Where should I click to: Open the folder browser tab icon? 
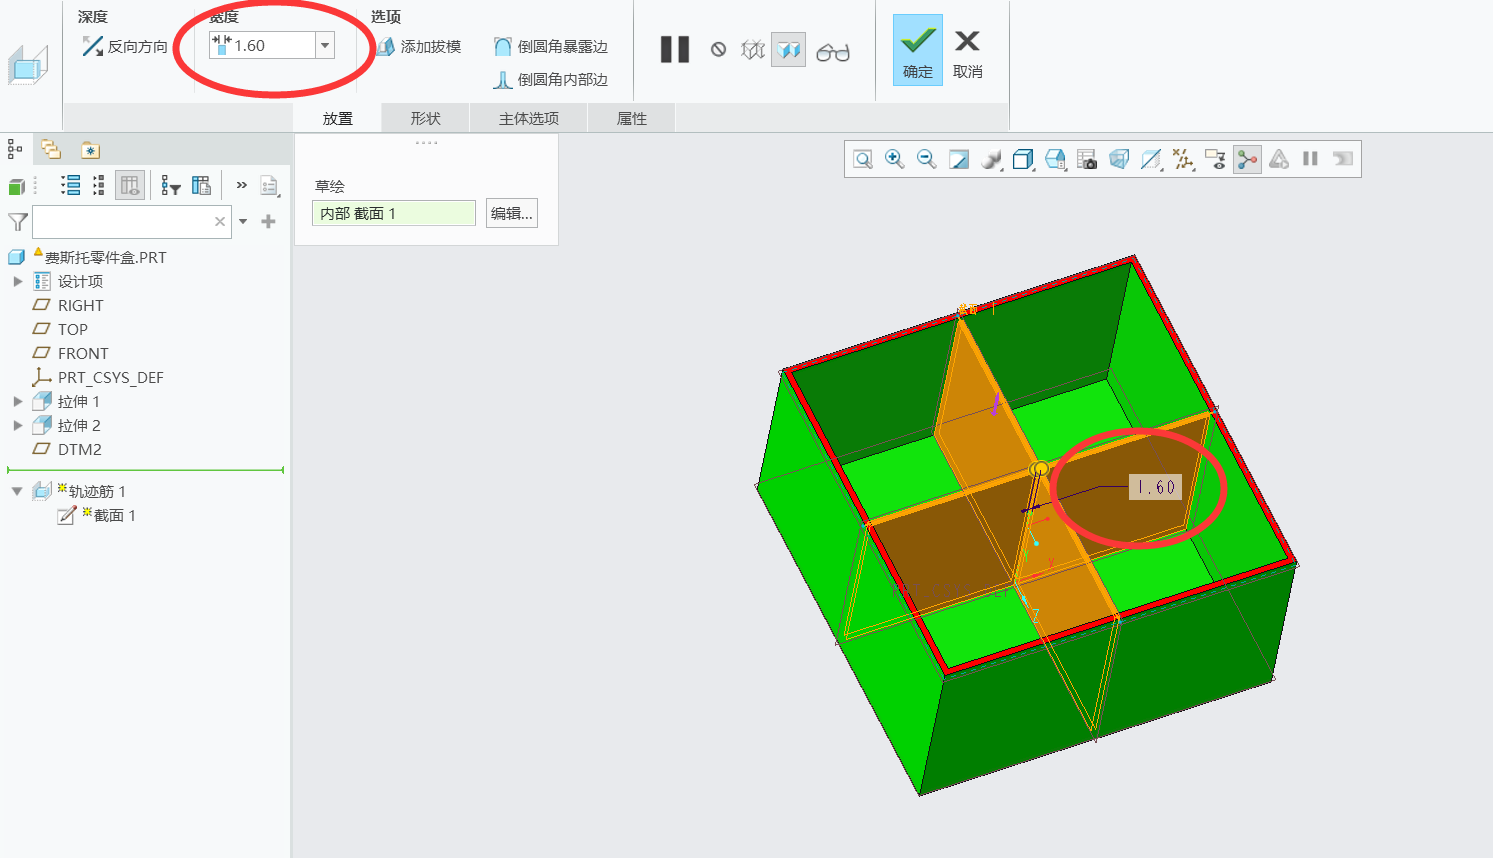click(50, 150)
